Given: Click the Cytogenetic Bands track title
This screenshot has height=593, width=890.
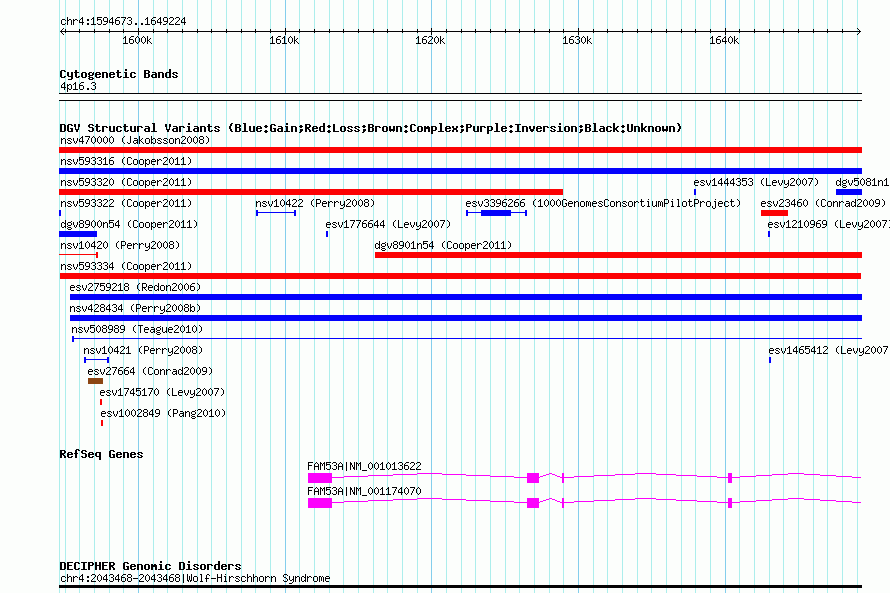Looking at the screenshot, I should [119, 74].
